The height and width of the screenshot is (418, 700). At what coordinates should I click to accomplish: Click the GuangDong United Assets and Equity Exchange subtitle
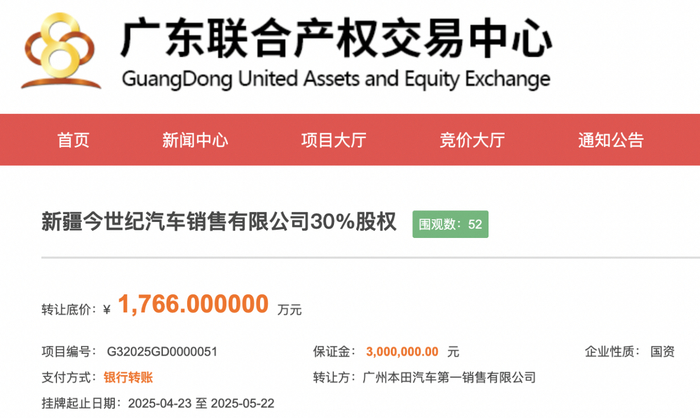(334, 79)
